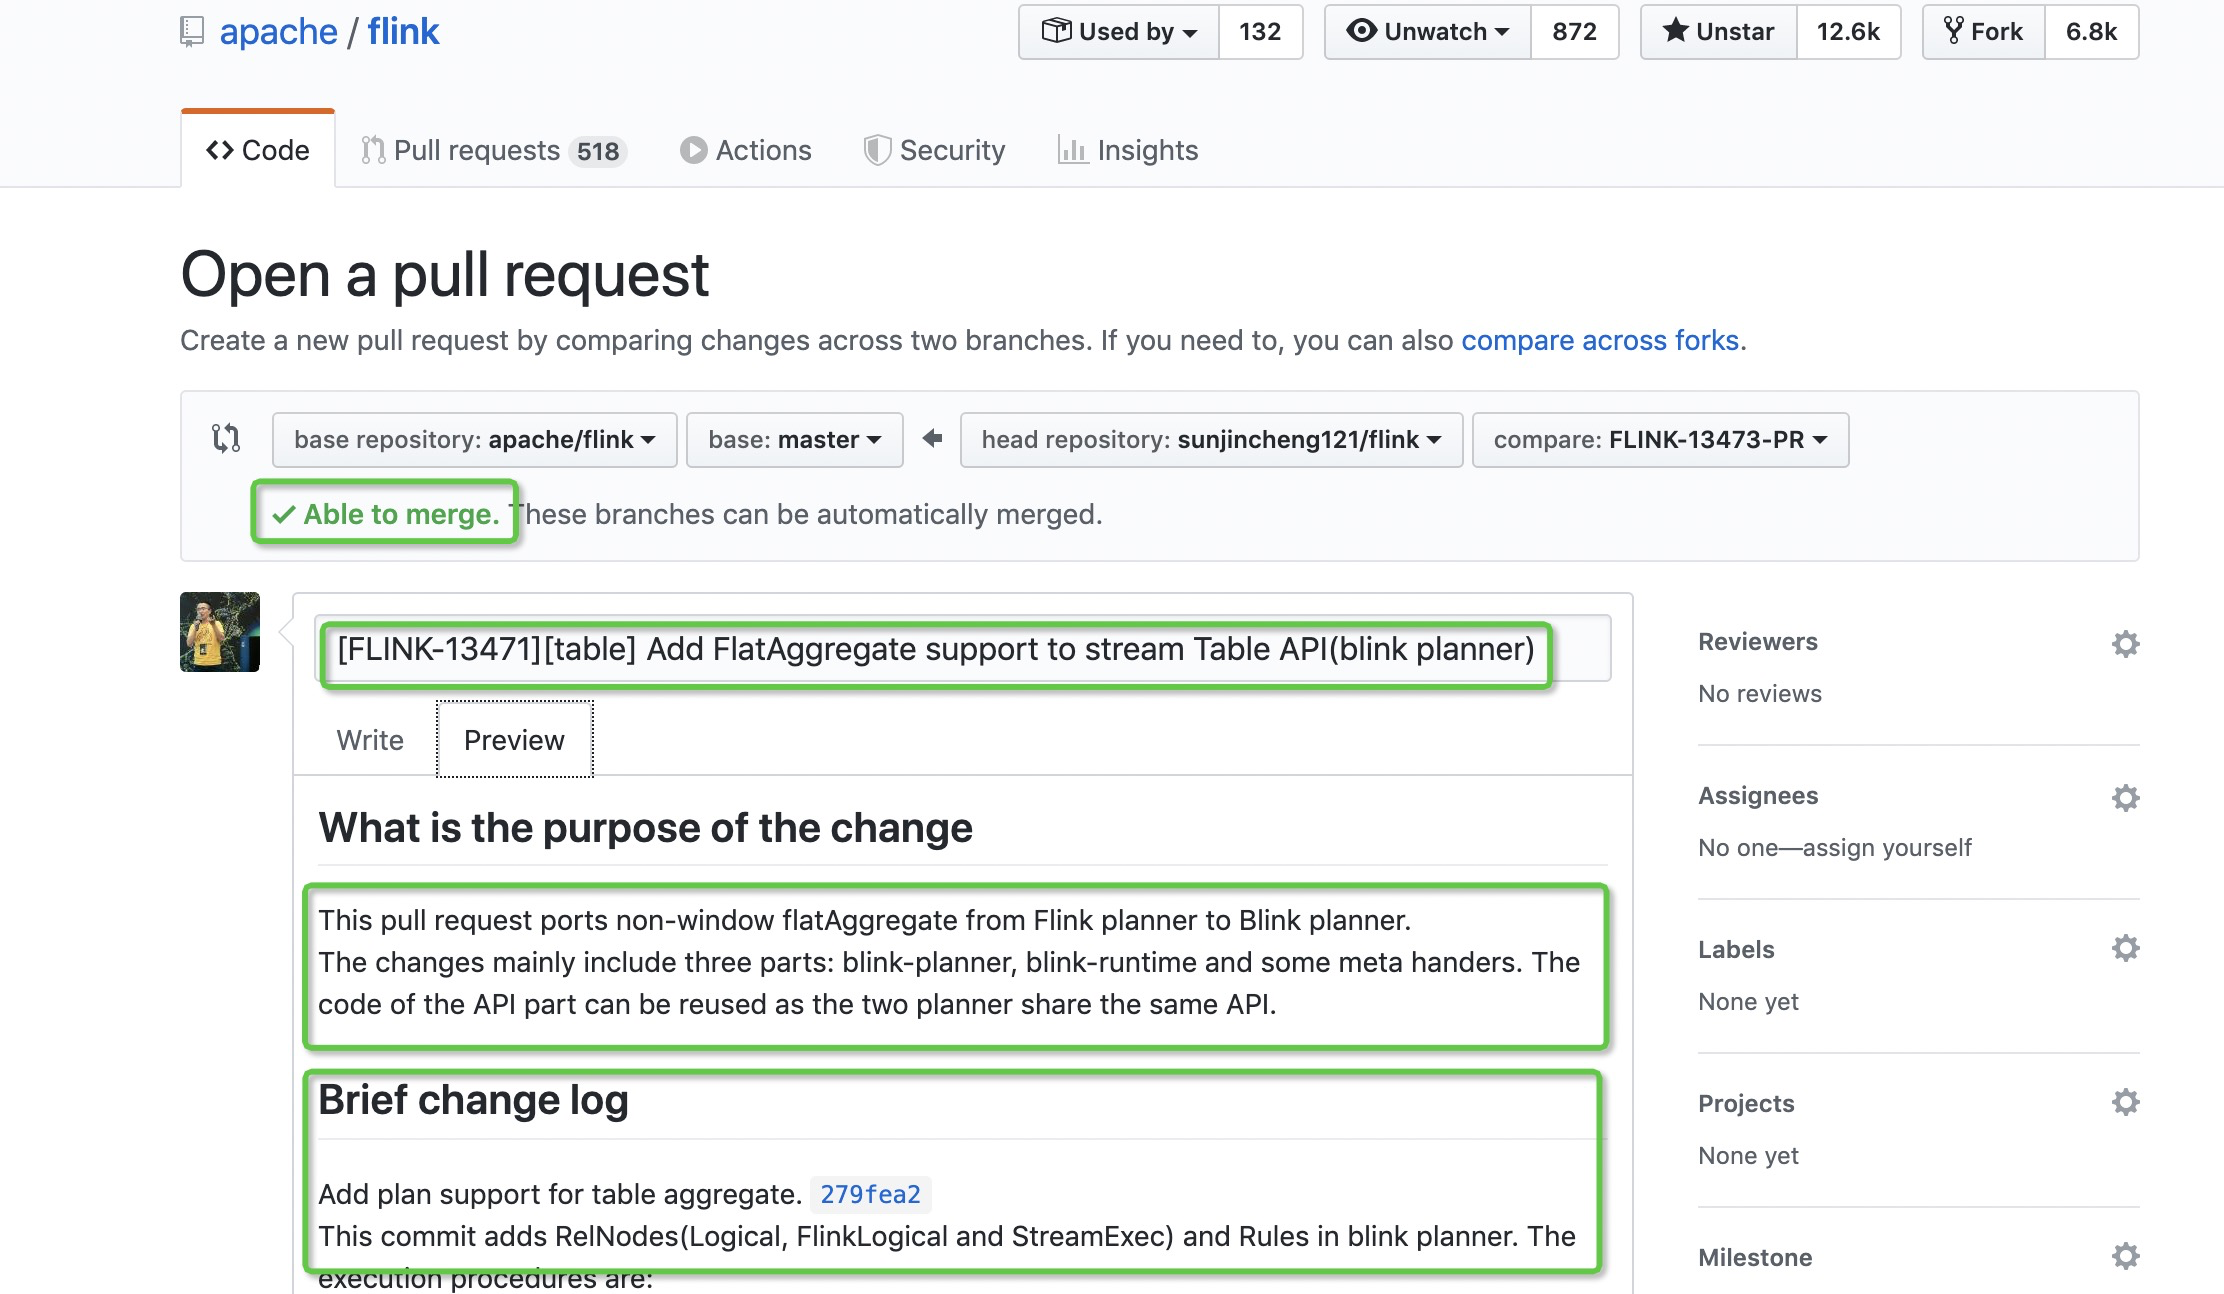The height and width of the screenshot is (1294, 2224).
Task: Click the Unstar button
Action: pyautogui.click(x=1719, y=32)
